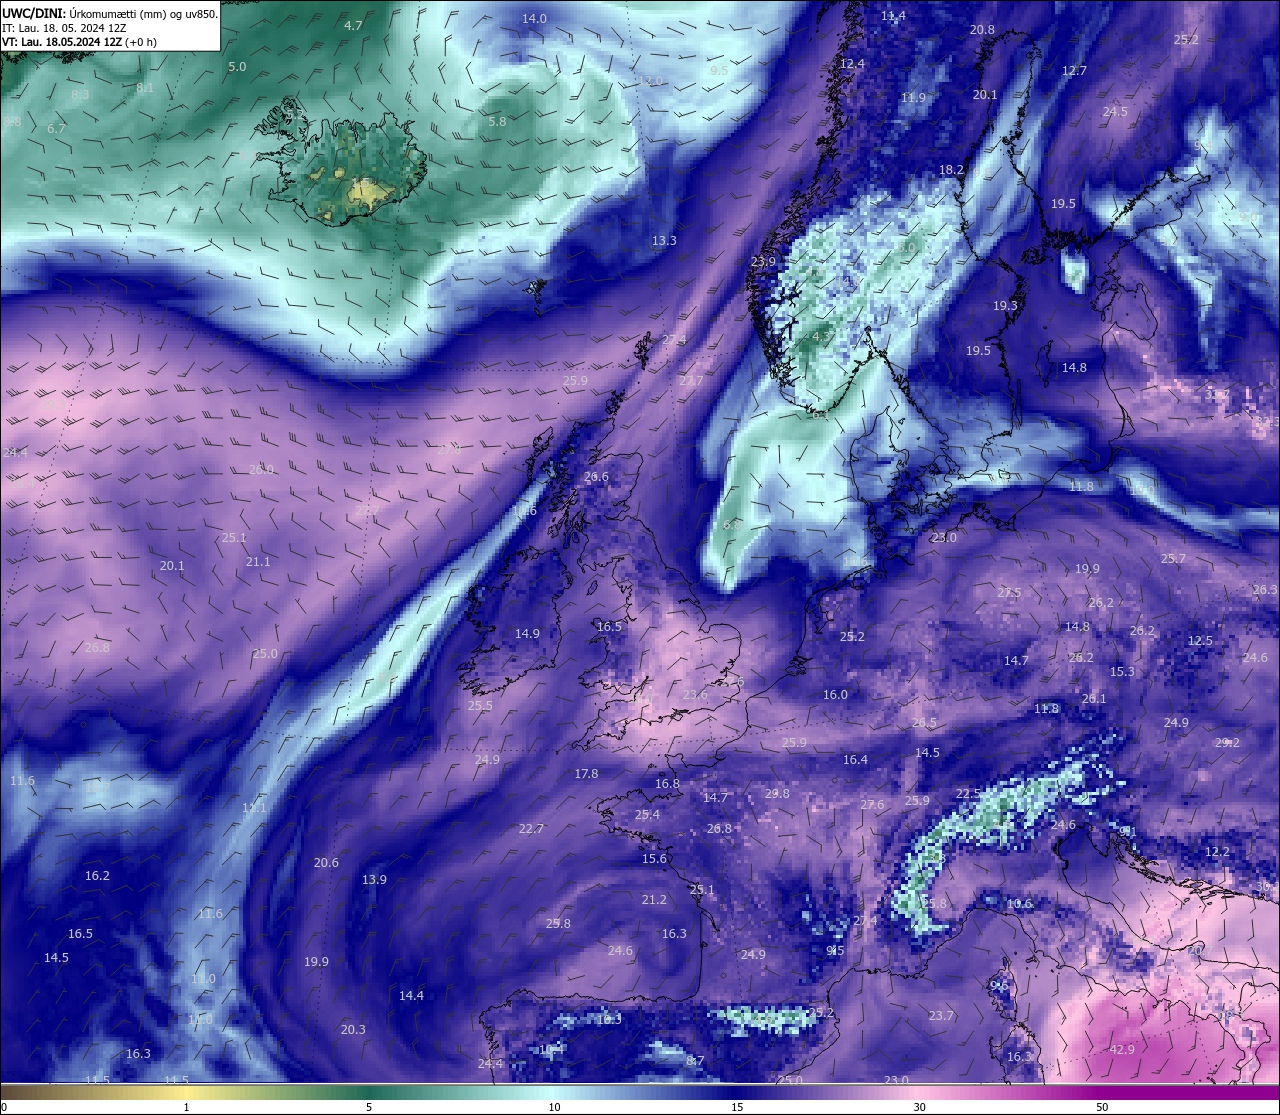Screen dimensions: 1280x1115
Task: Click the 27.5 value over Poland
Action: coord(1009,593)
